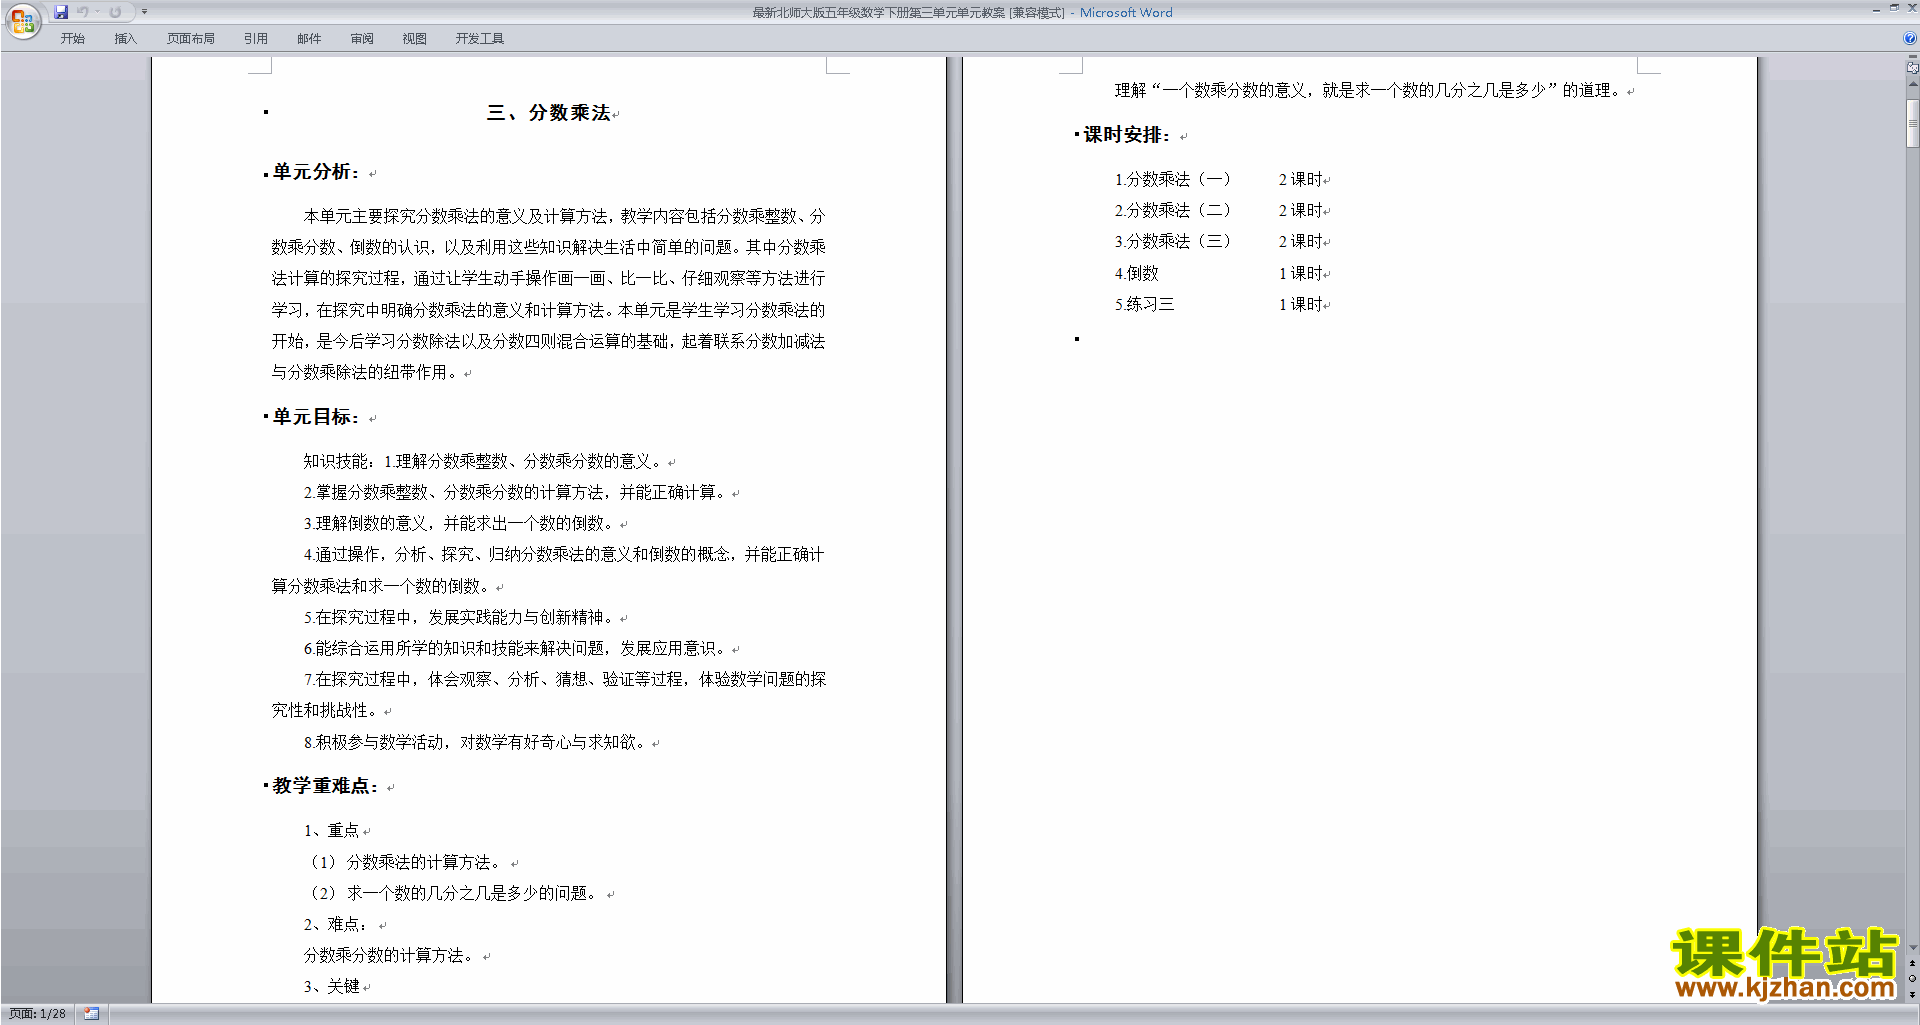Expand Customize Quick Access Toolbar dropdown
Screen dimensions: 1920x1025
(x=144, y=12)
